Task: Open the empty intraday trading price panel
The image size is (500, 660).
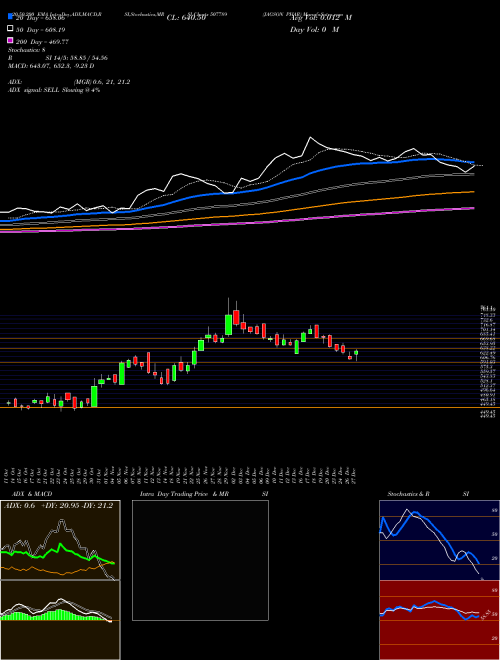Action: pyautogui.click(x=200, y=560)
